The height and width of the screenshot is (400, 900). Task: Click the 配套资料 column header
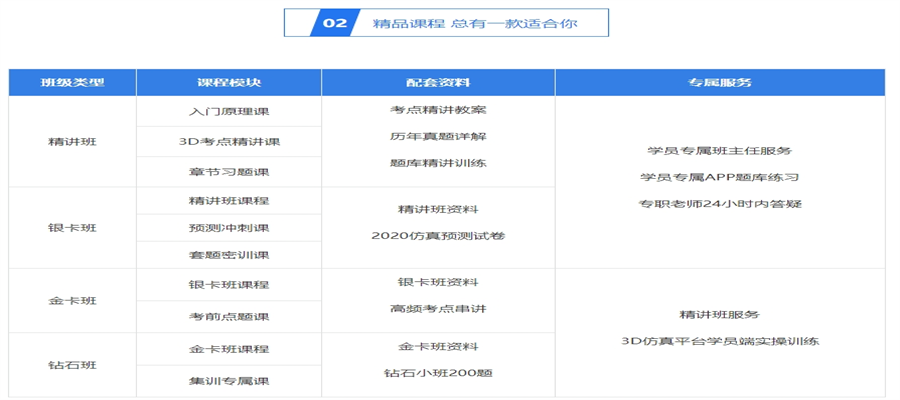(x=438, y=82)
